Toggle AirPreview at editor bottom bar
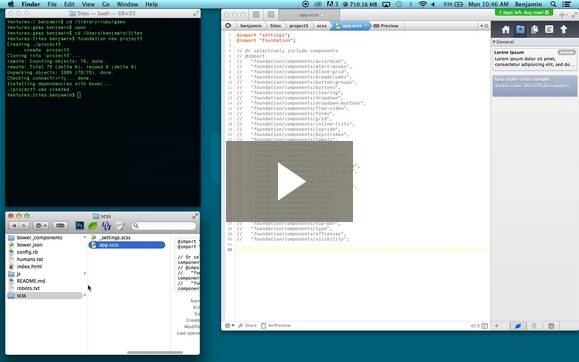This screenshot has height=362, width=579. [276, 325]
